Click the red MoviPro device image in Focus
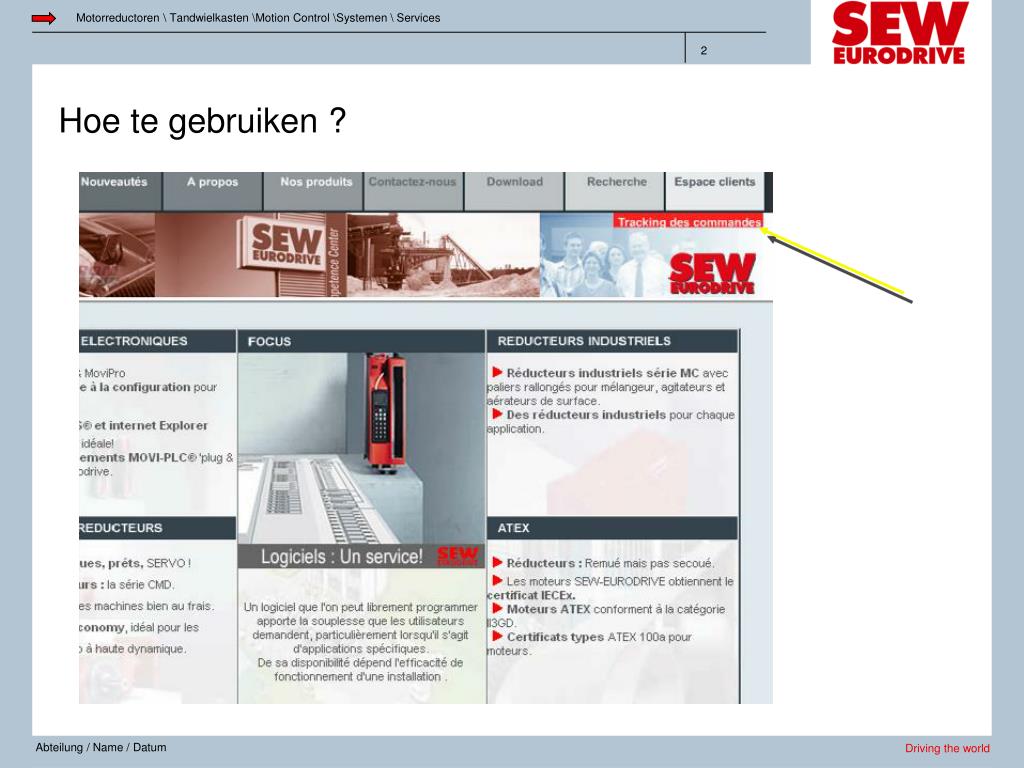1024x768 pixels. pyautogui.click(x=385, y=411)
